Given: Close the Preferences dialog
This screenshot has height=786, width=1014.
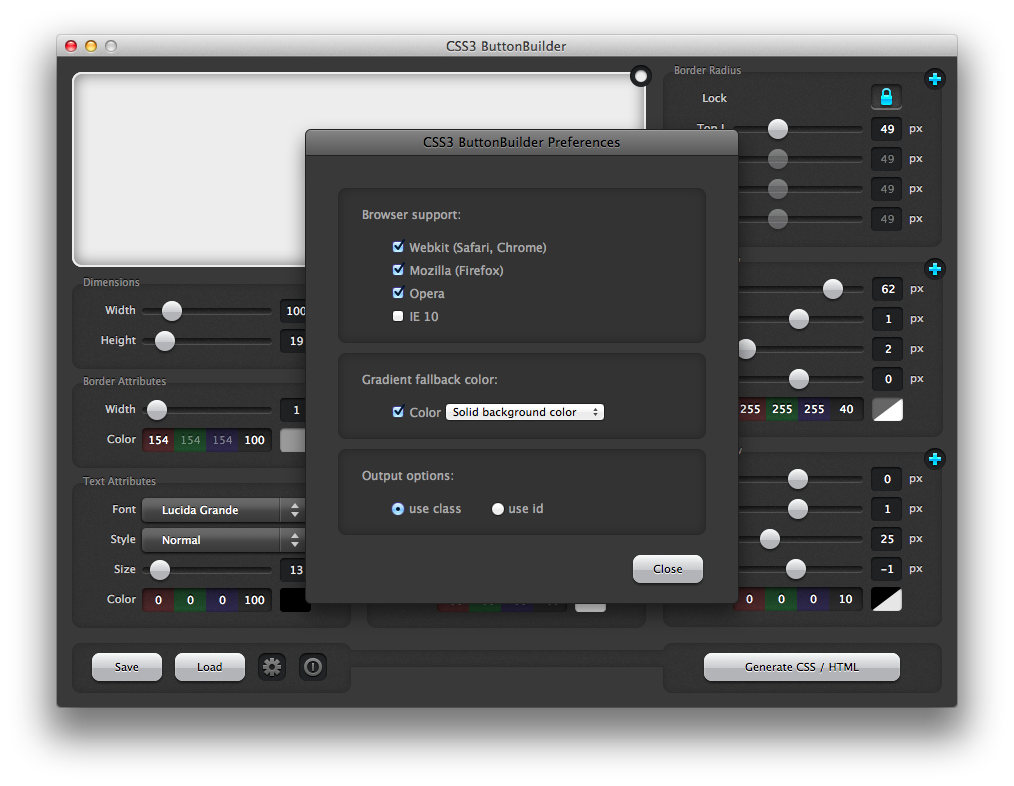Looking at the screenshot, I should click(x=667, y=569).
